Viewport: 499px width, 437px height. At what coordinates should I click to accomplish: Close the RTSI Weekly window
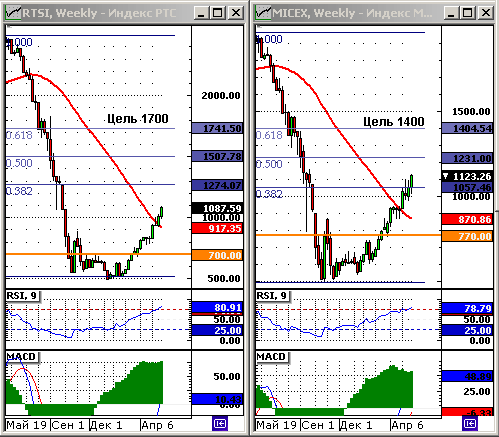click(x=236, y=13)
